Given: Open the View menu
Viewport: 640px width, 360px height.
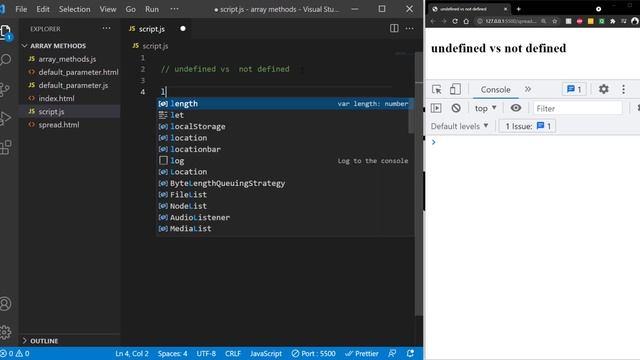Looking at the screenshot, I should (x=108, y=9).
